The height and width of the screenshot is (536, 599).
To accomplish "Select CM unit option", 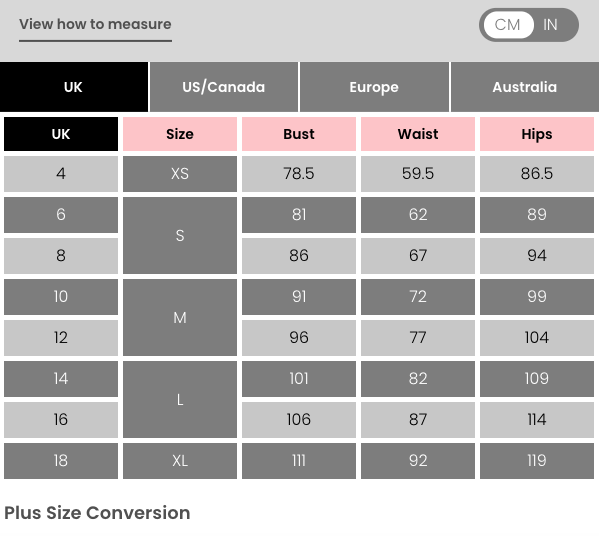I will pyautogui.click(x=508, y=25).
